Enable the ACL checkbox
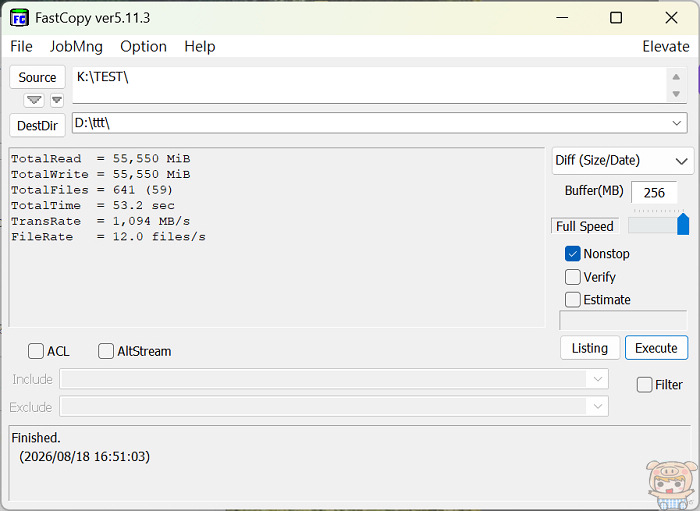This screenshot has height=511, width=700. 36,351
